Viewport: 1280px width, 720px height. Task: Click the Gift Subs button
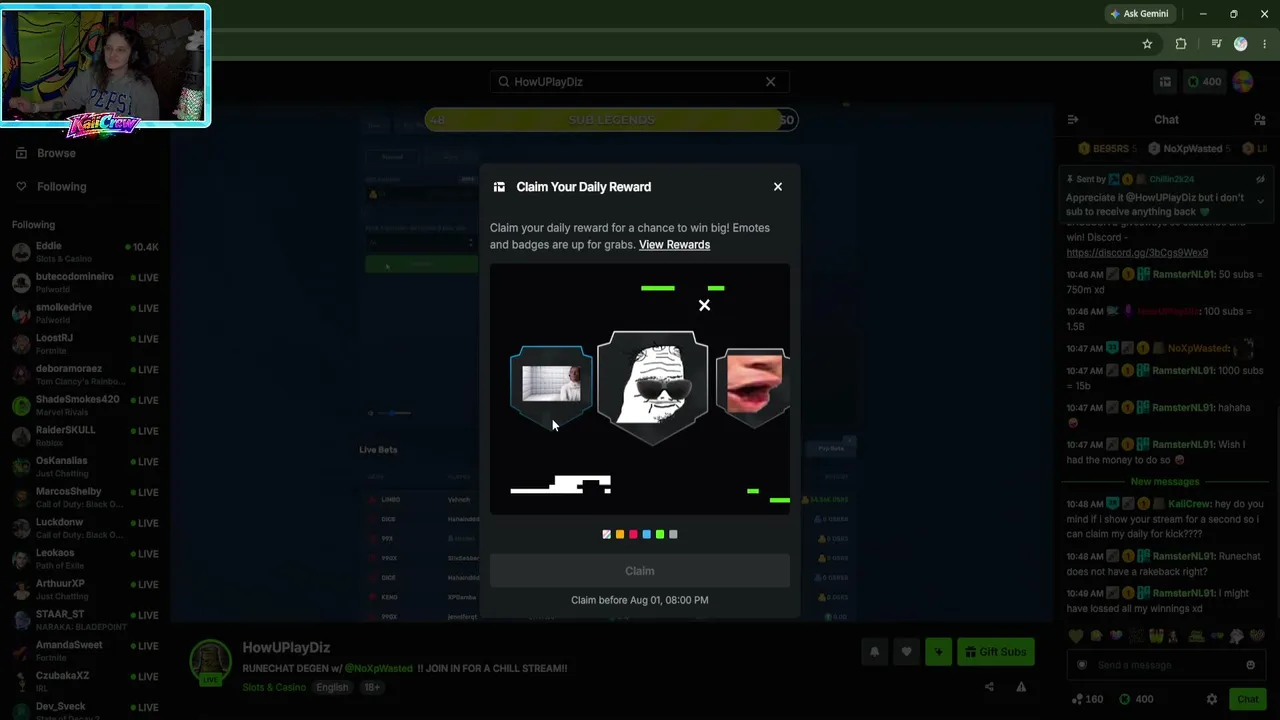pos(995,652)
